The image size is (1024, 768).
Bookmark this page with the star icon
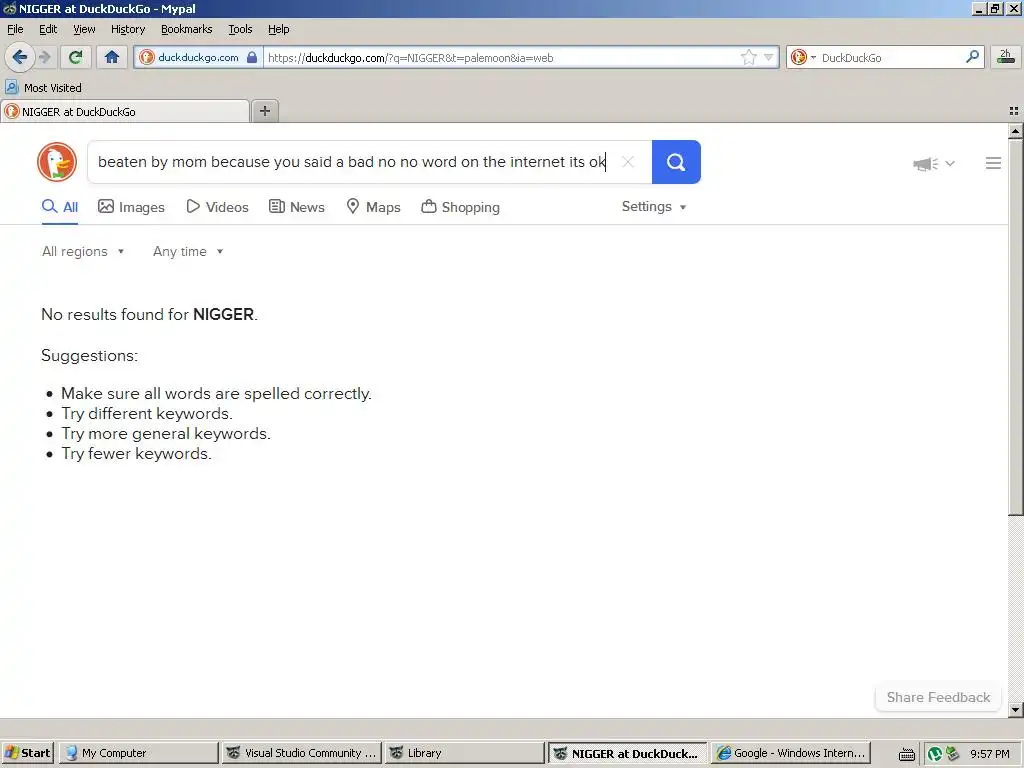click(748, 57)
